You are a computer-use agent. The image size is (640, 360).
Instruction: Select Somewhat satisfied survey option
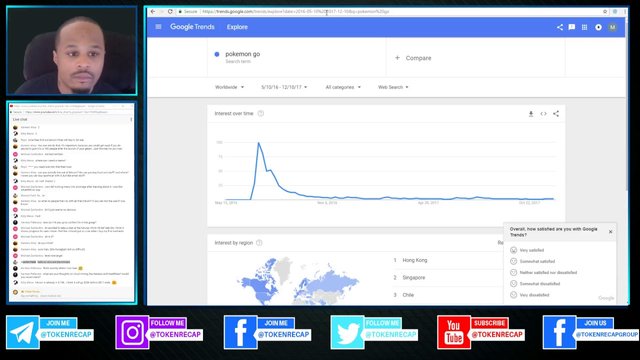[x=533, y=261]
